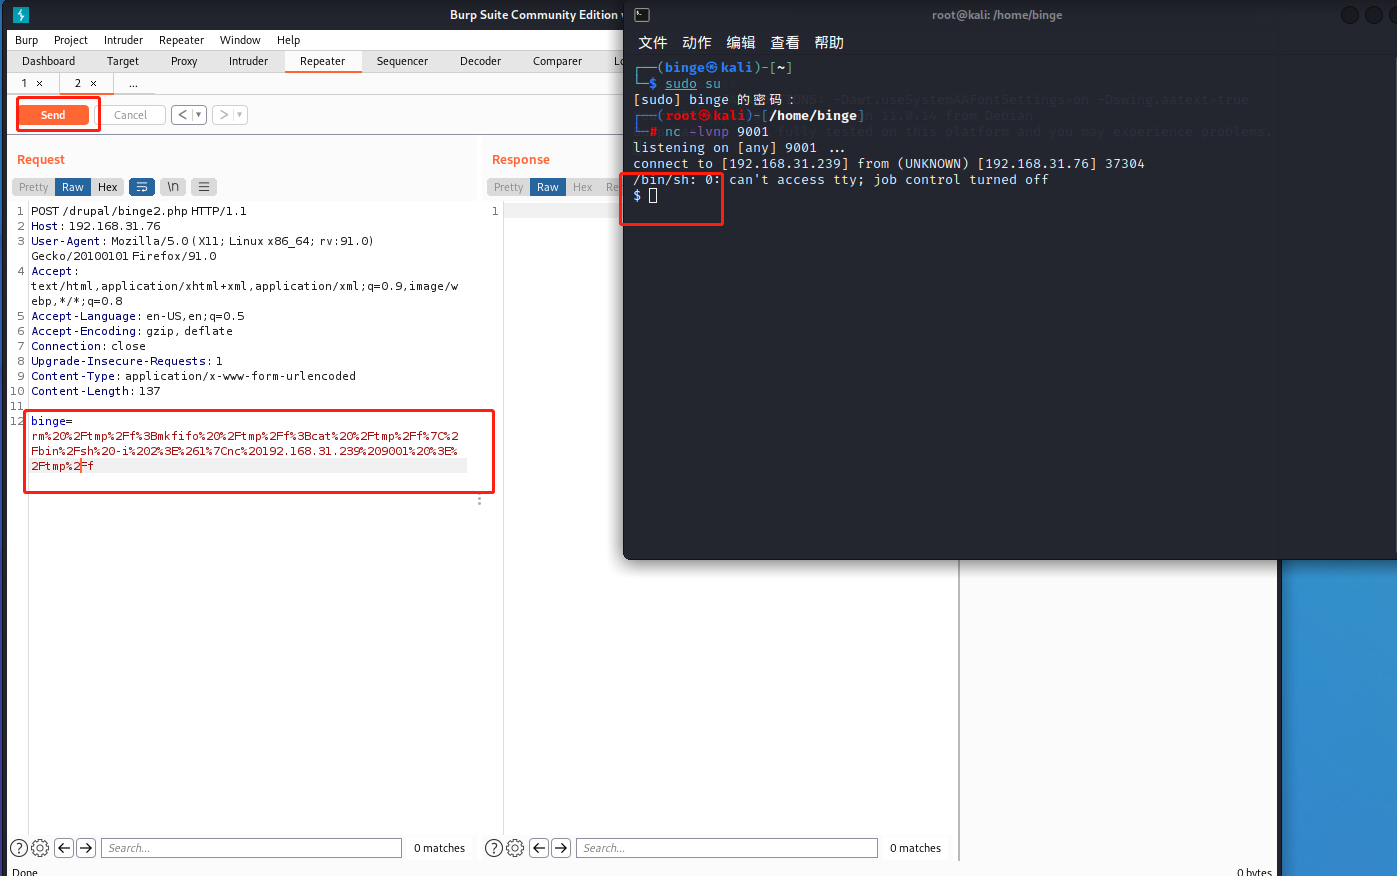This screenshot has height=876, width=1397.
Task: Go to previous match in Request search
Action: point(64,848)
